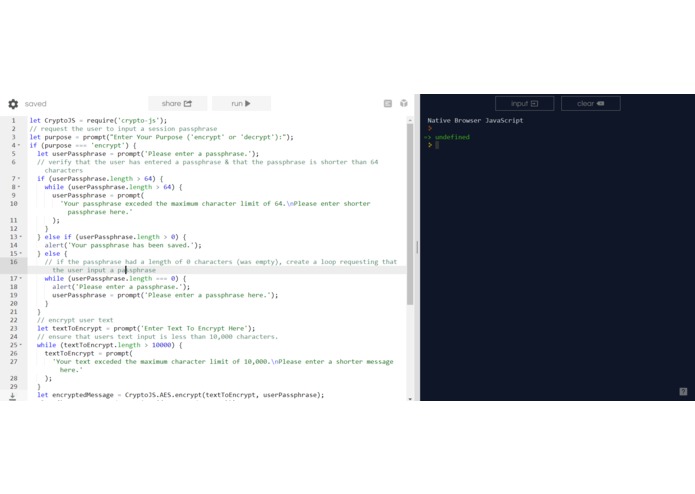Click 'Native Browser JavaScript' console text
The width and height of the screenshot is (695, 494).
point(475,121)
